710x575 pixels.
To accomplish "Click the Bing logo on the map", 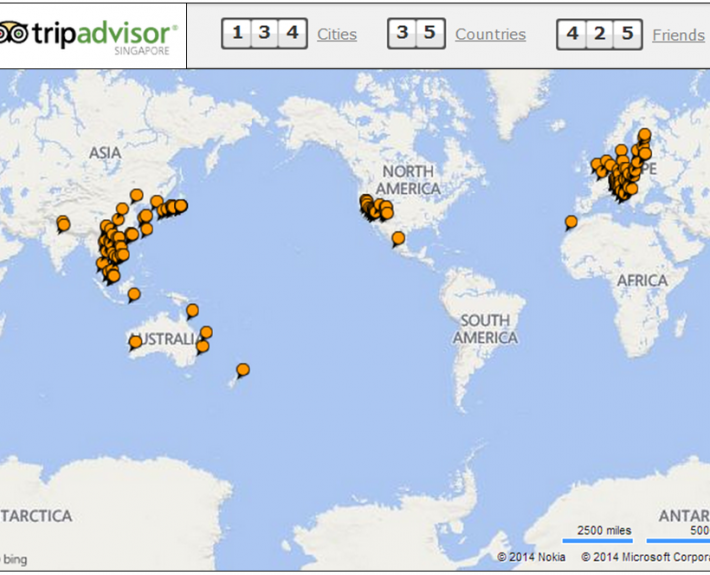I will pyautogui.click(x=15, y=558).
